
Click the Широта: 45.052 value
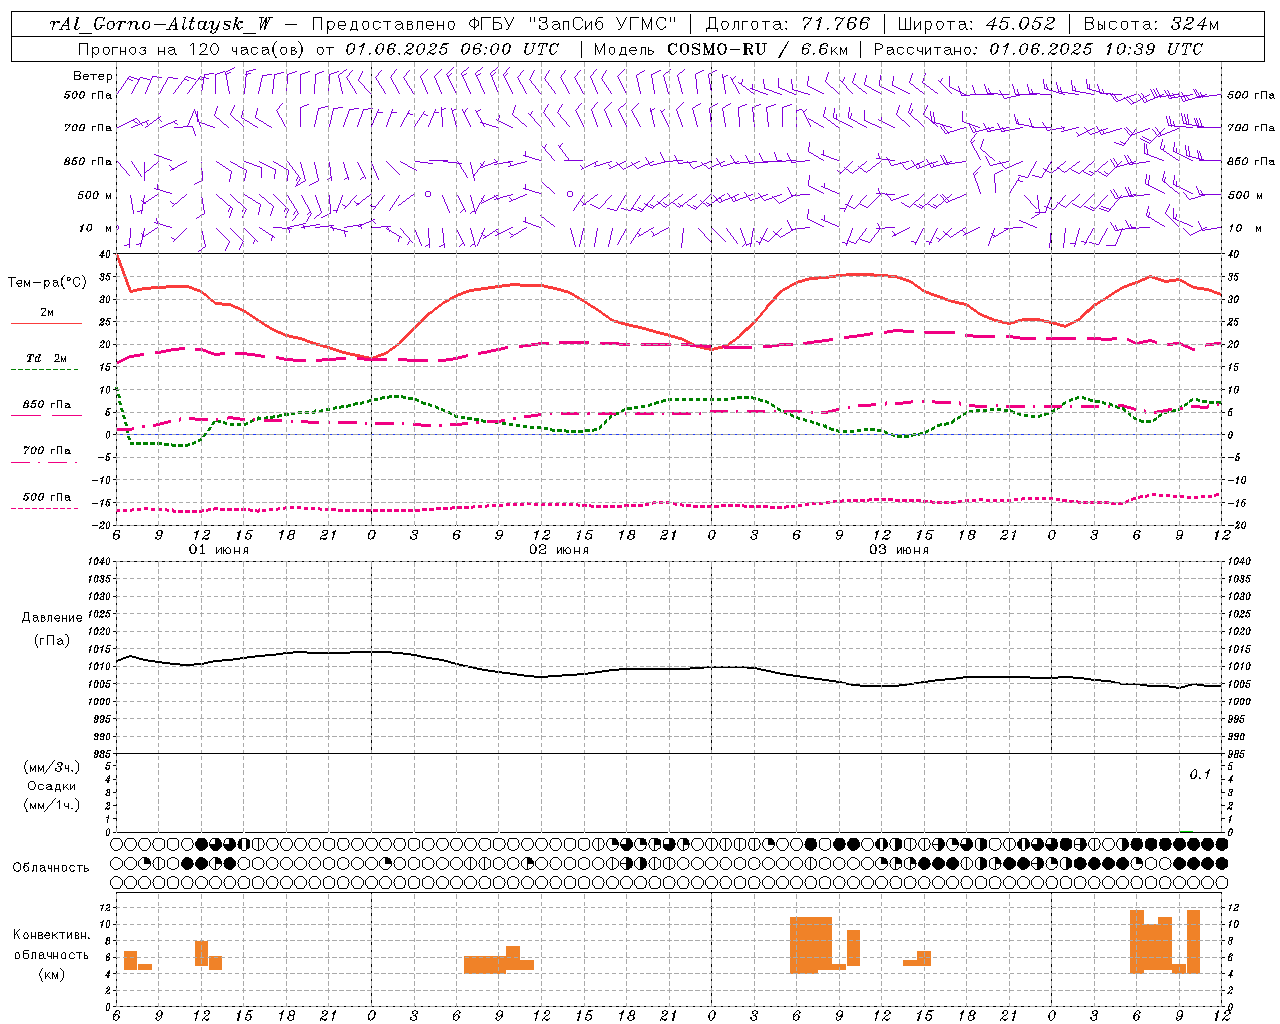pos(977,24)
